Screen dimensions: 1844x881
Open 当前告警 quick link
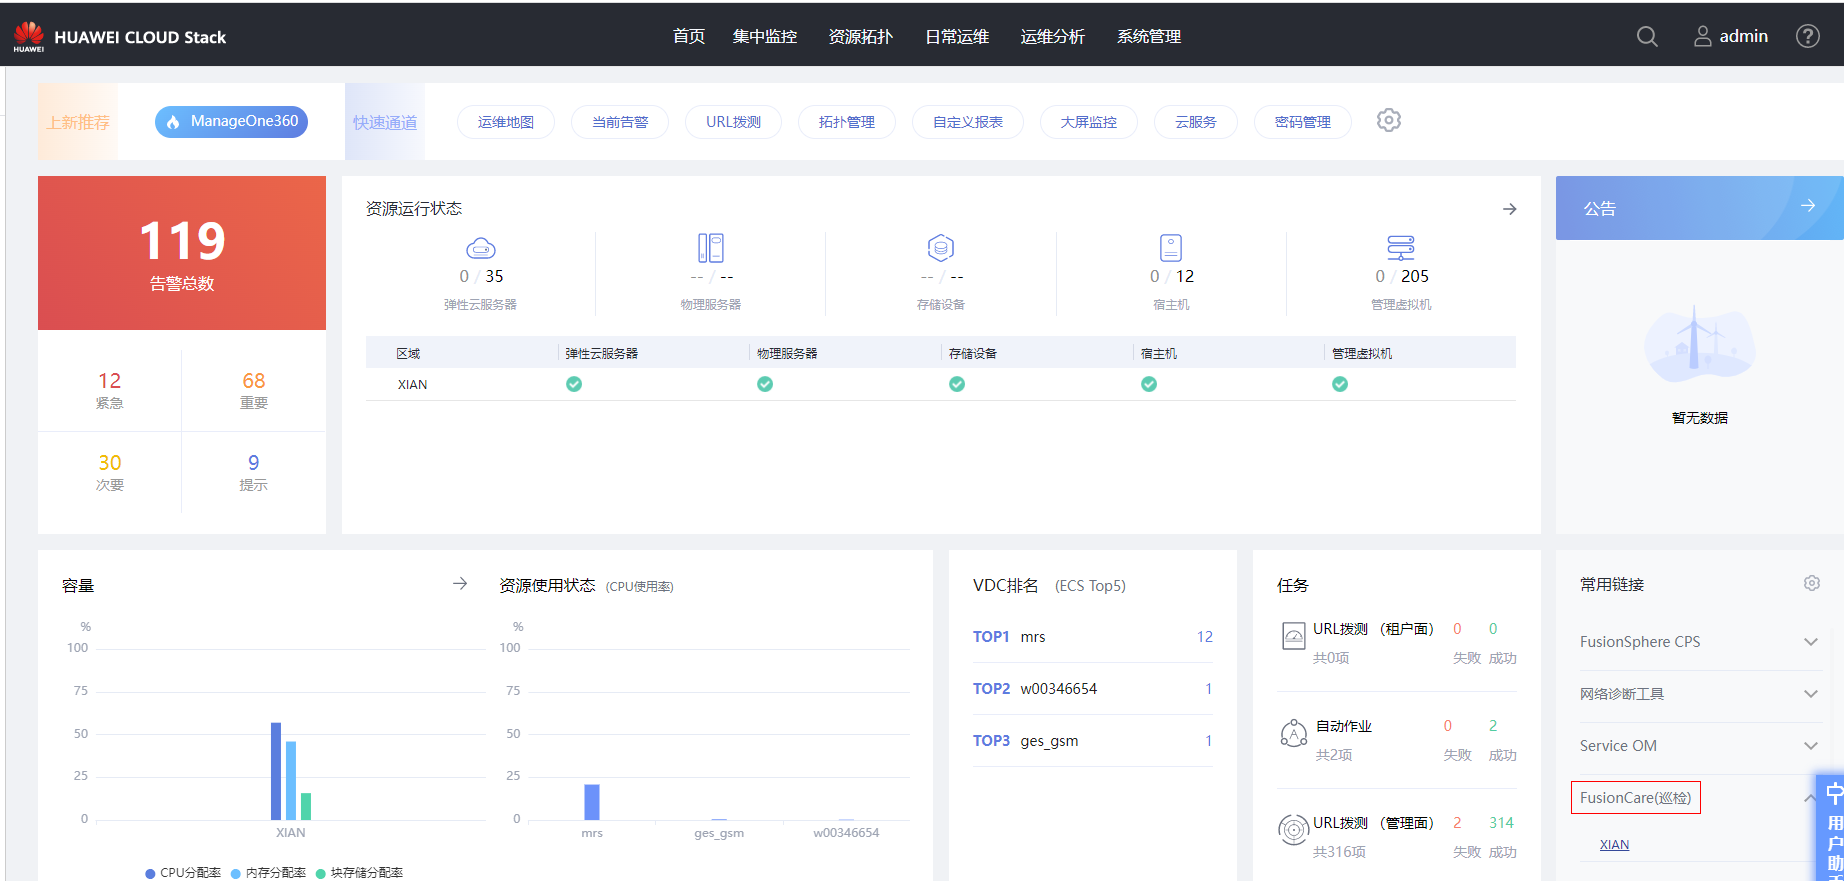coord(620,122)
